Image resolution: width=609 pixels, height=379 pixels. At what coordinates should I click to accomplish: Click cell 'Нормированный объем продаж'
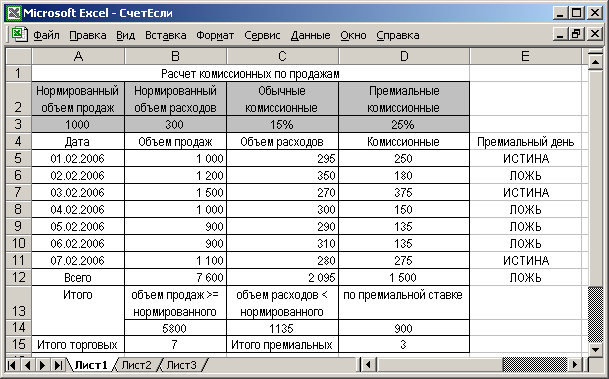(x=78, y=99)
